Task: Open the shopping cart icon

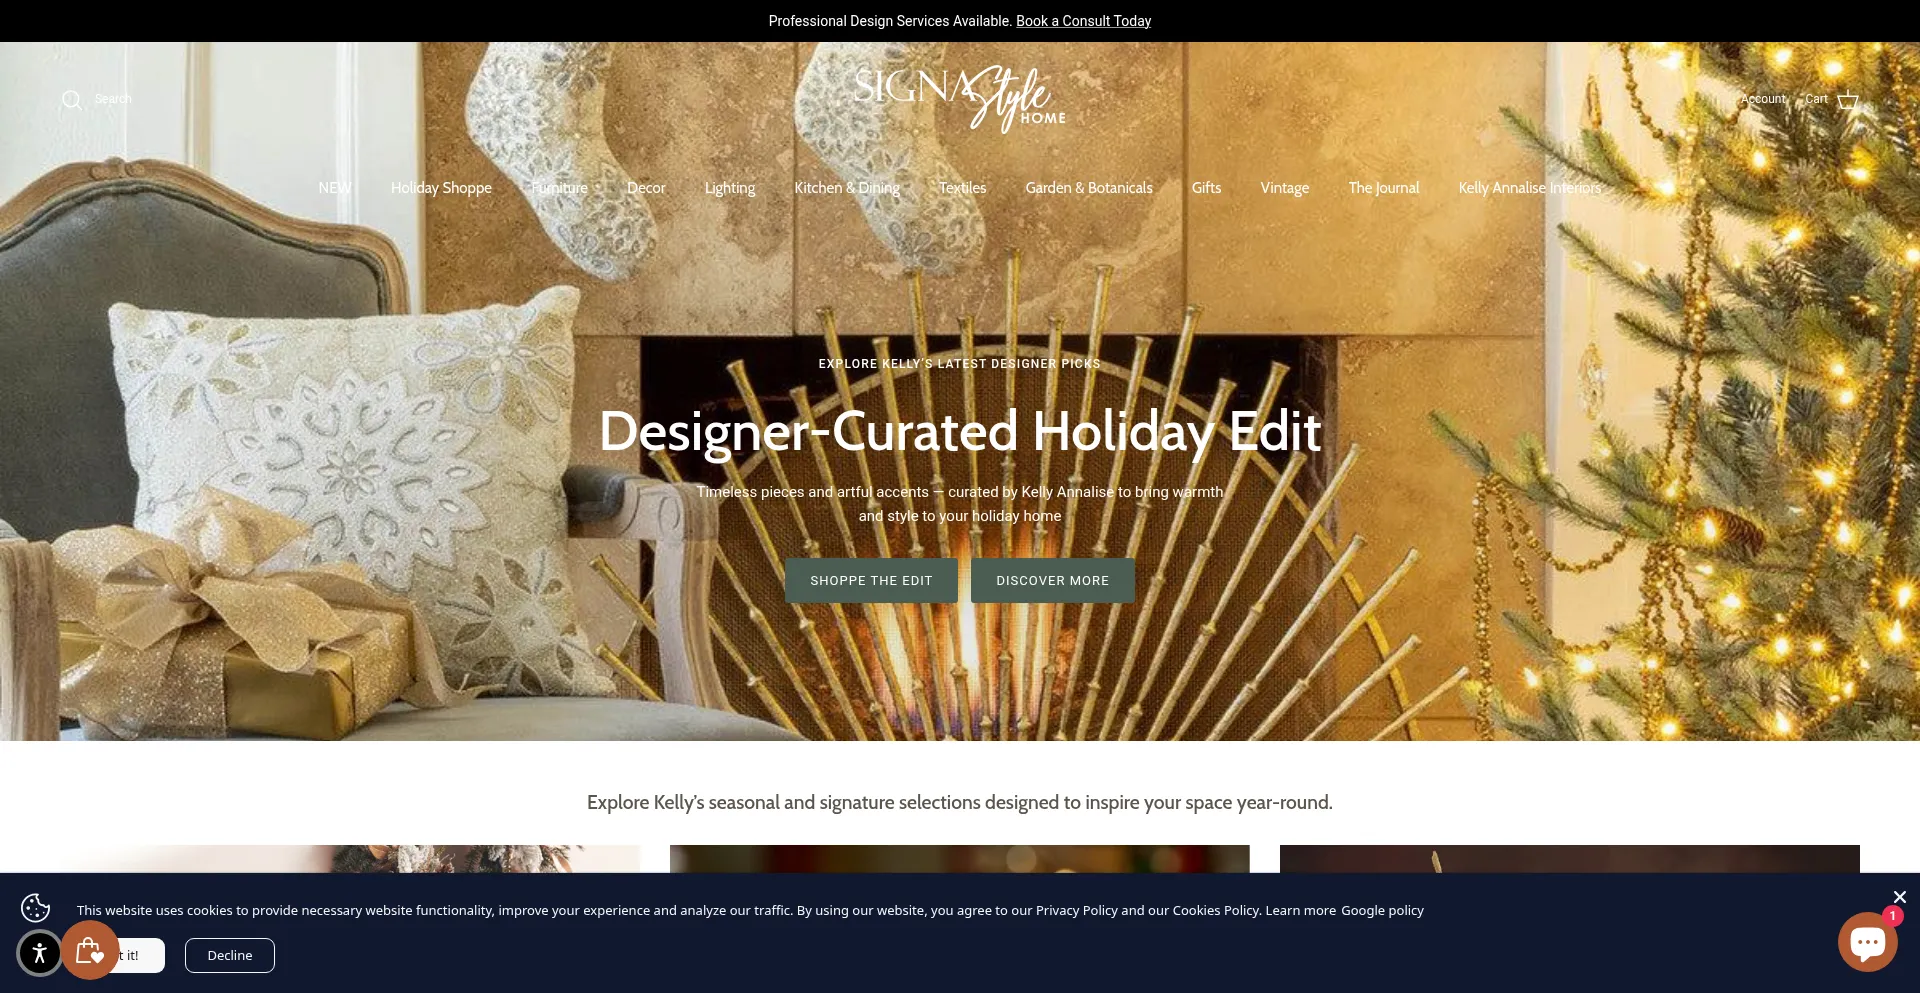Action: [x=1847, y=100]
